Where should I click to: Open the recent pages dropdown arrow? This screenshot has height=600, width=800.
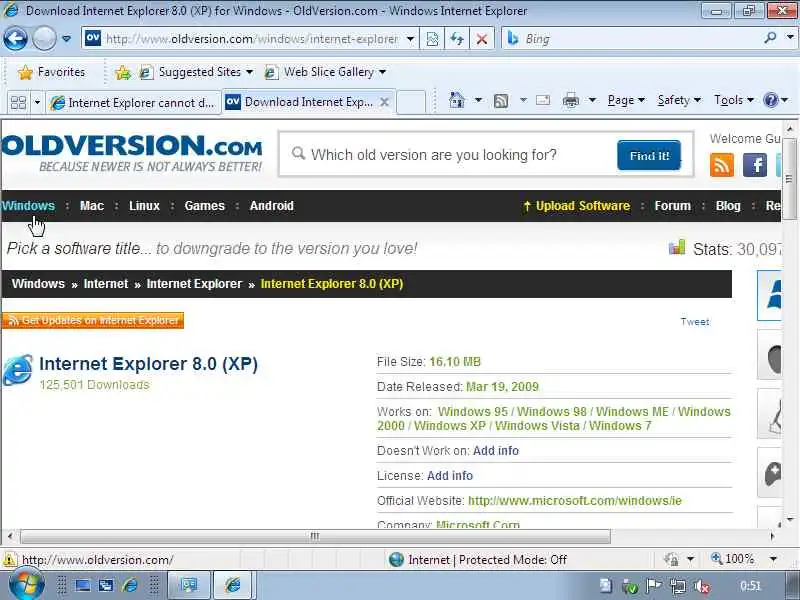[x=66, y=39]
